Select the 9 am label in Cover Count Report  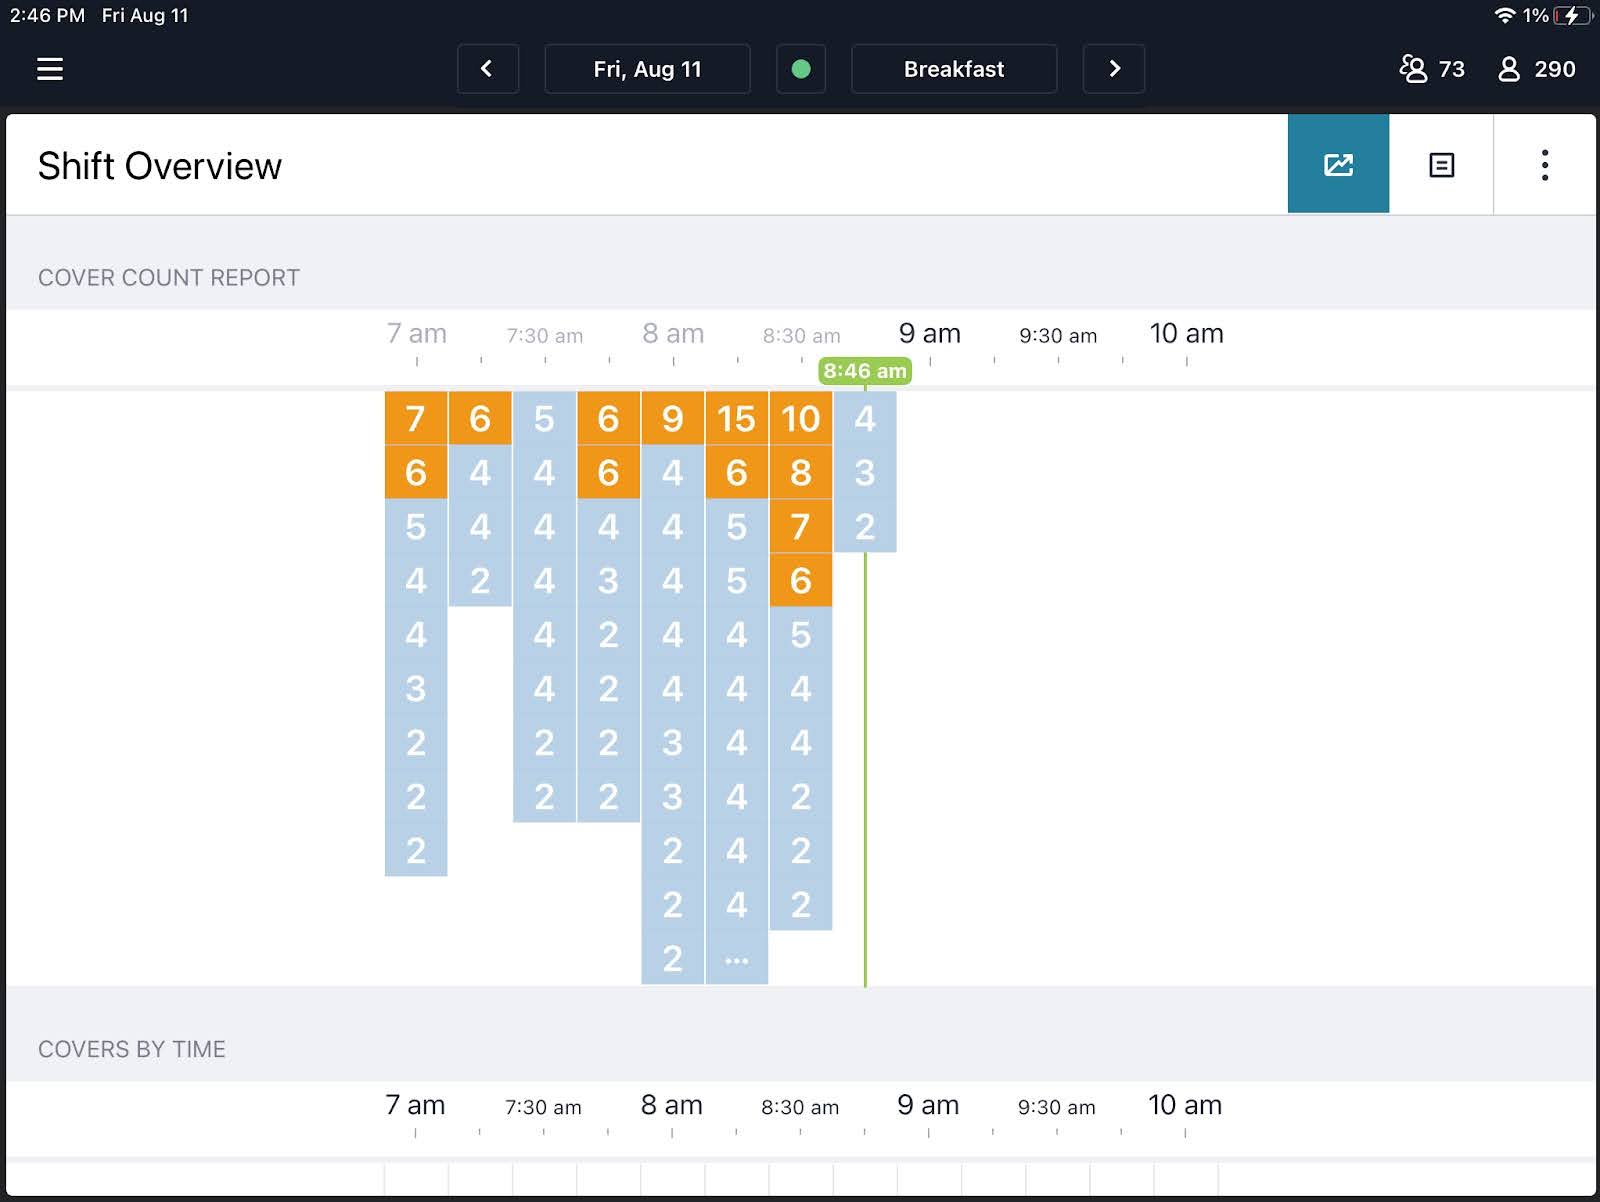pyautogui.click(x=929, y=333)
